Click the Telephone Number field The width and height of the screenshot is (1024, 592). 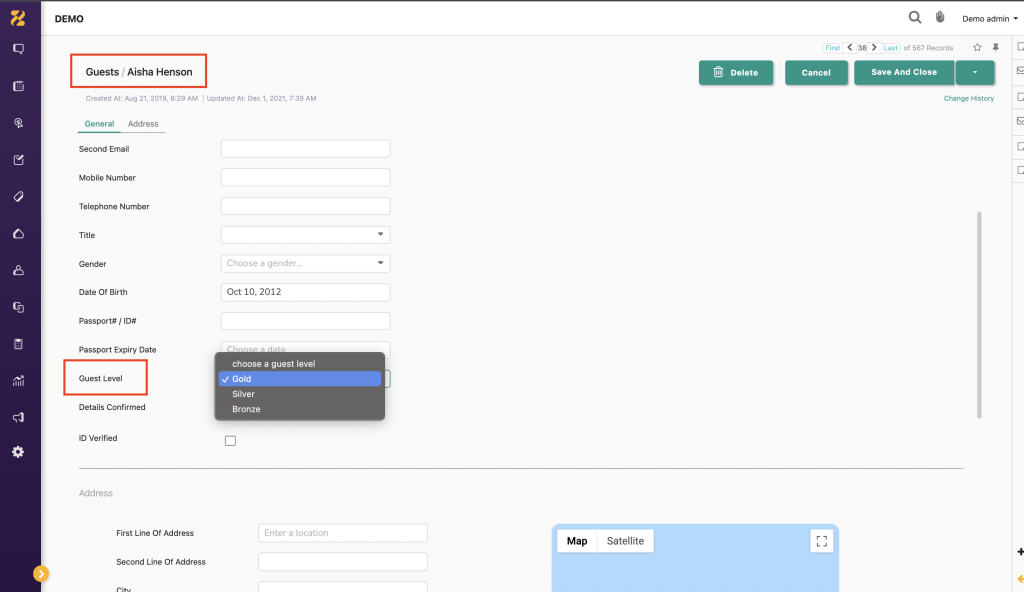click(306, 206)
